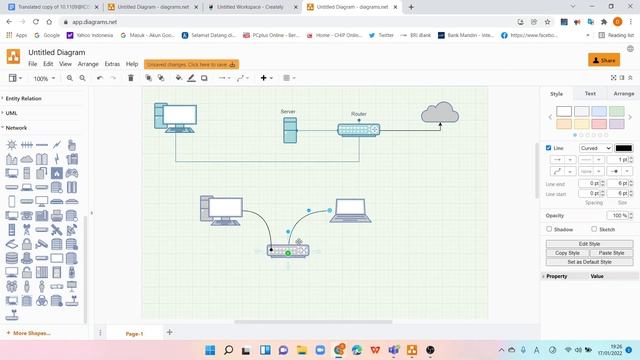The height and width of the screenshot is (360, 640).
Task: Open the Connection arrow style dropdown
Action: (224, 78)
